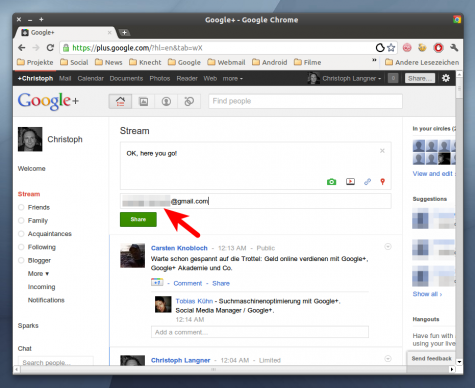Add a video to the post
475x388 pixels.
pyautogui.click(x=350, y=182)
